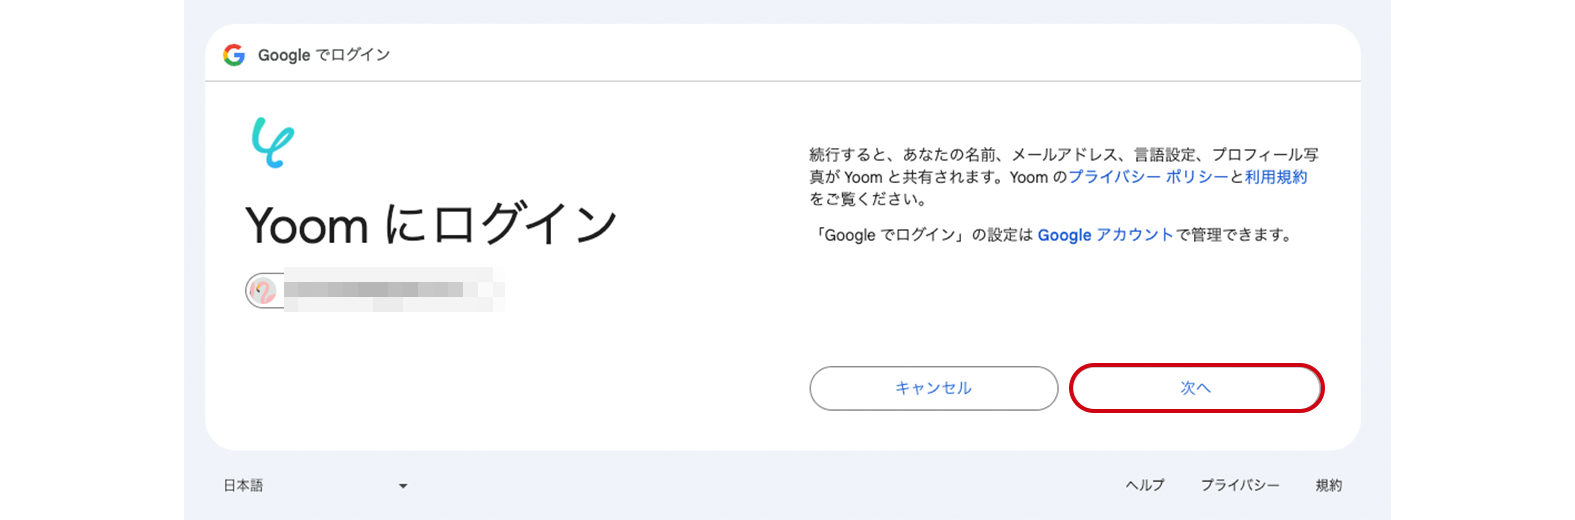Click the Yoom app logo
The width and height of the screenshot is (1575, 520).
click(x=272, y=142)
